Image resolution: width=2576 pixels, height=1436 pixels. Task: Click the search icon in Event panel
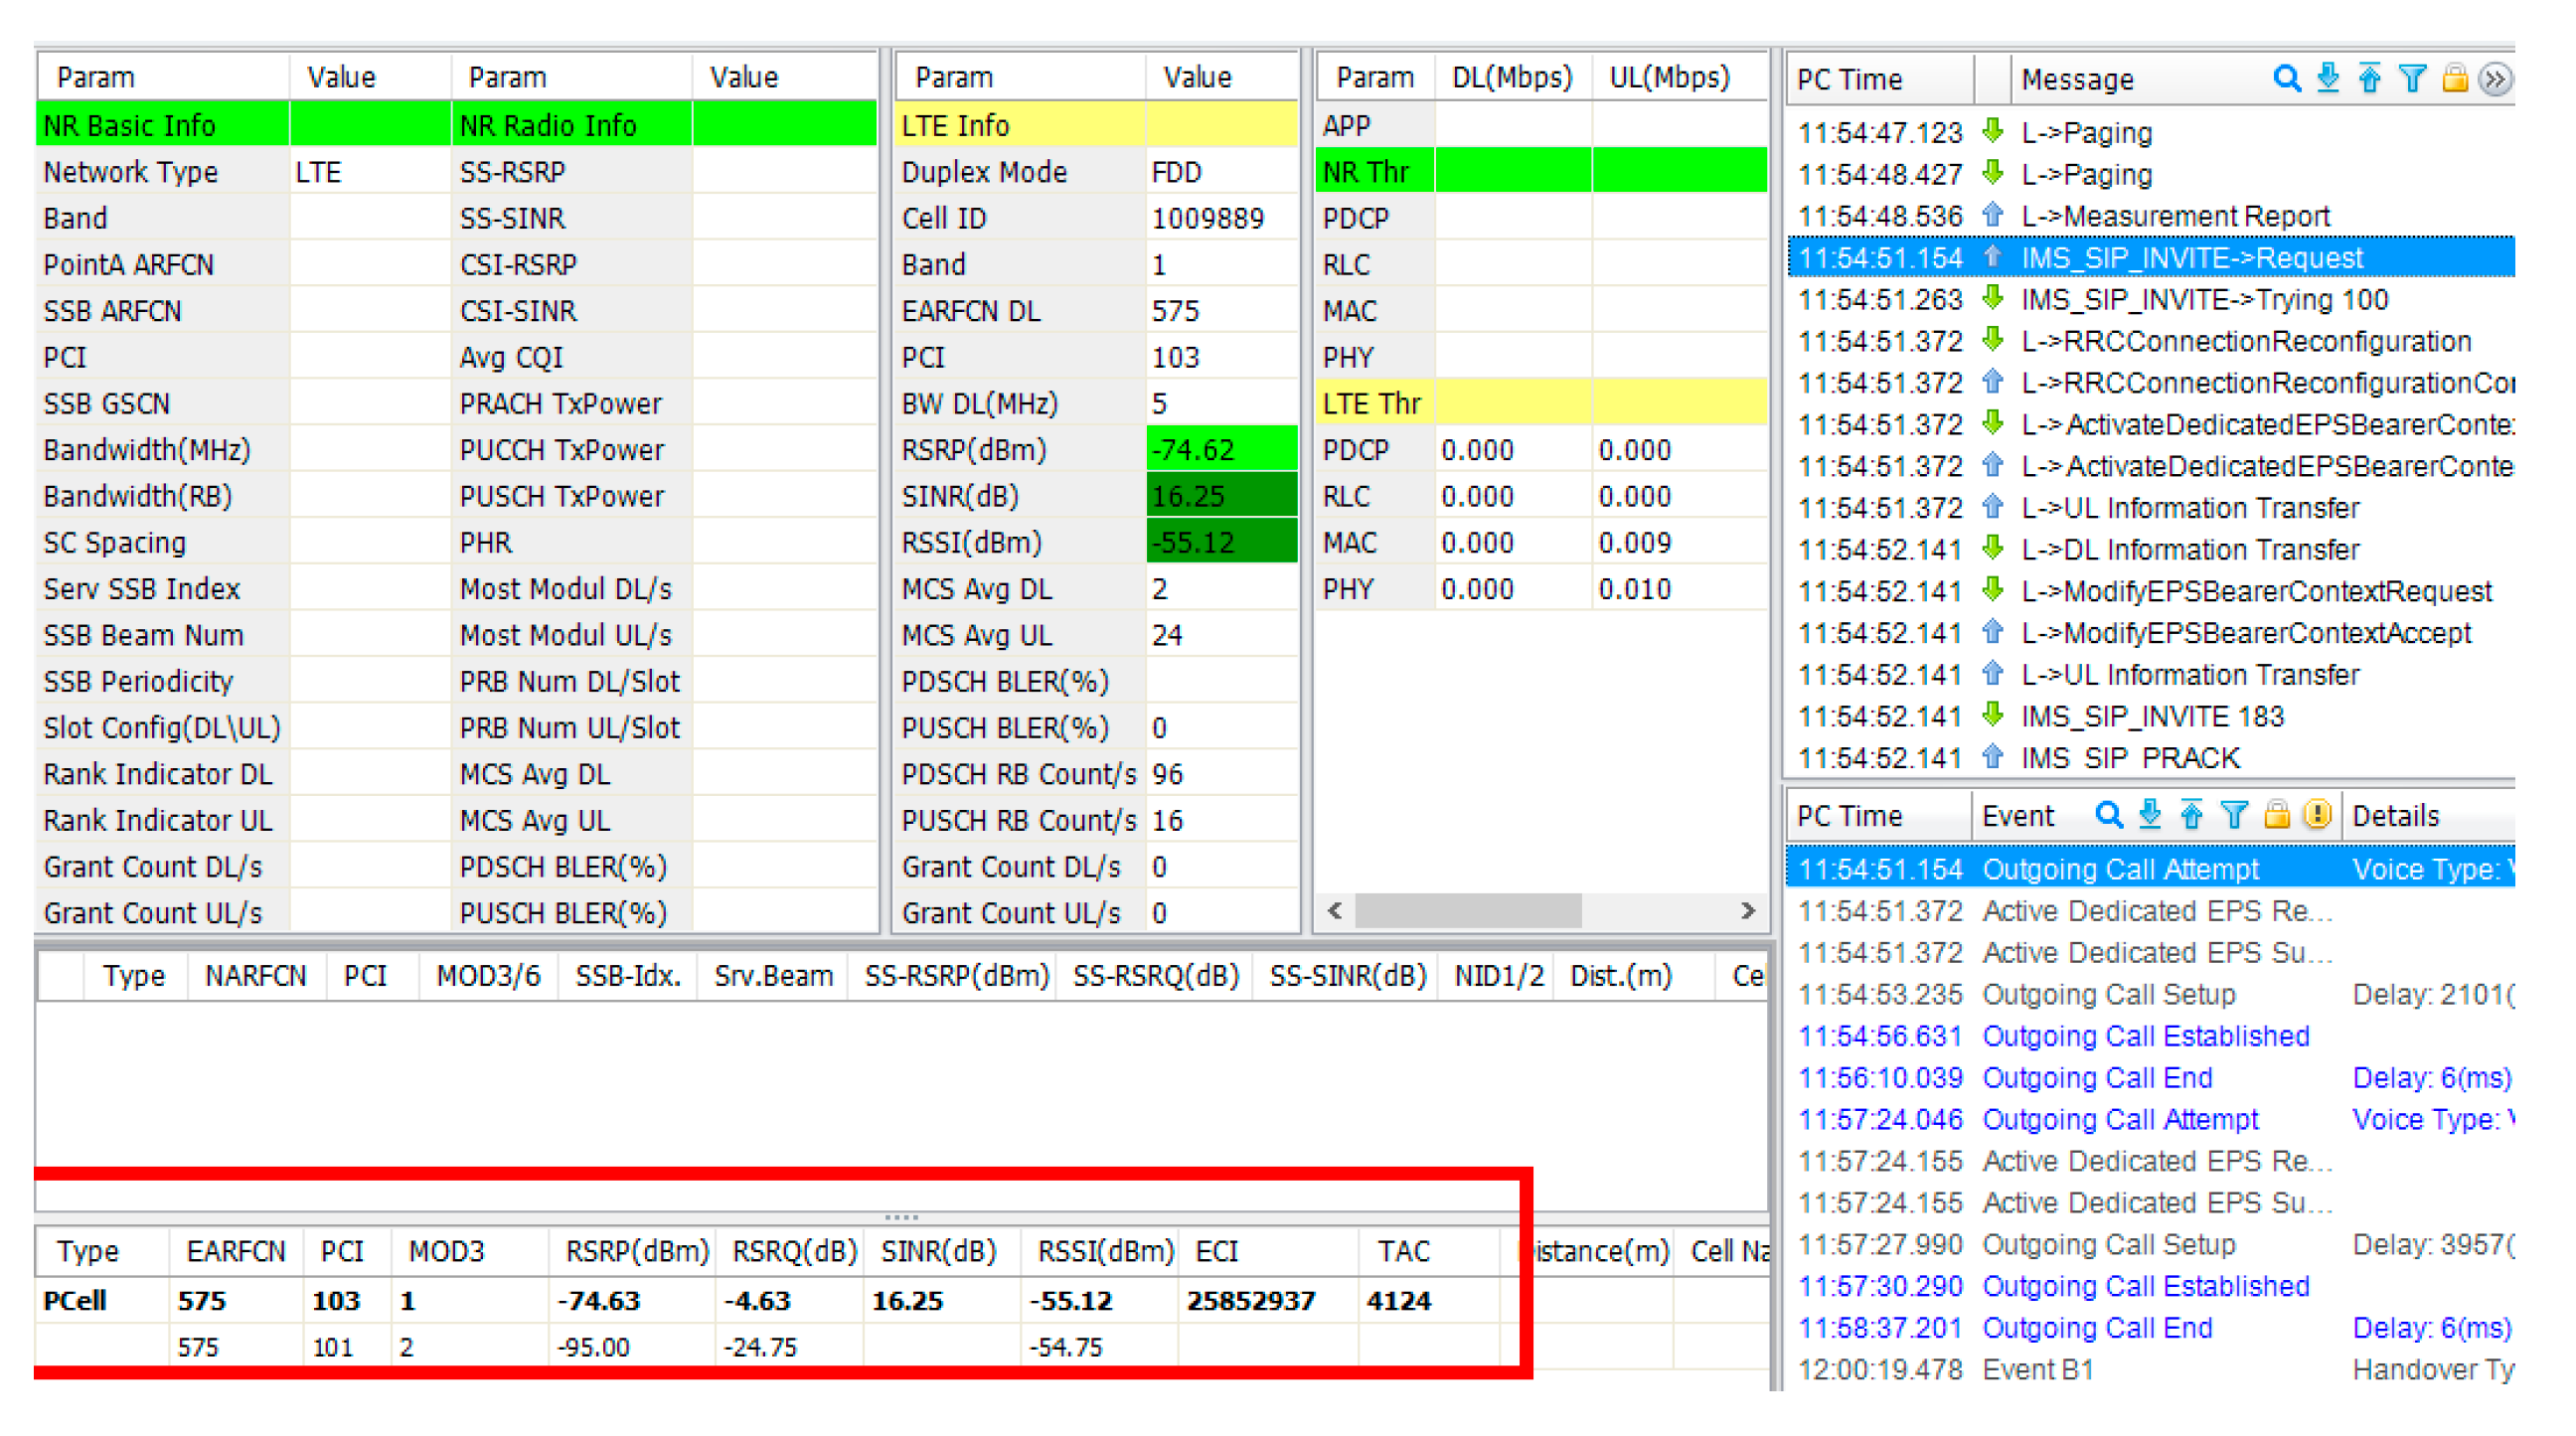coord(2108,815)
